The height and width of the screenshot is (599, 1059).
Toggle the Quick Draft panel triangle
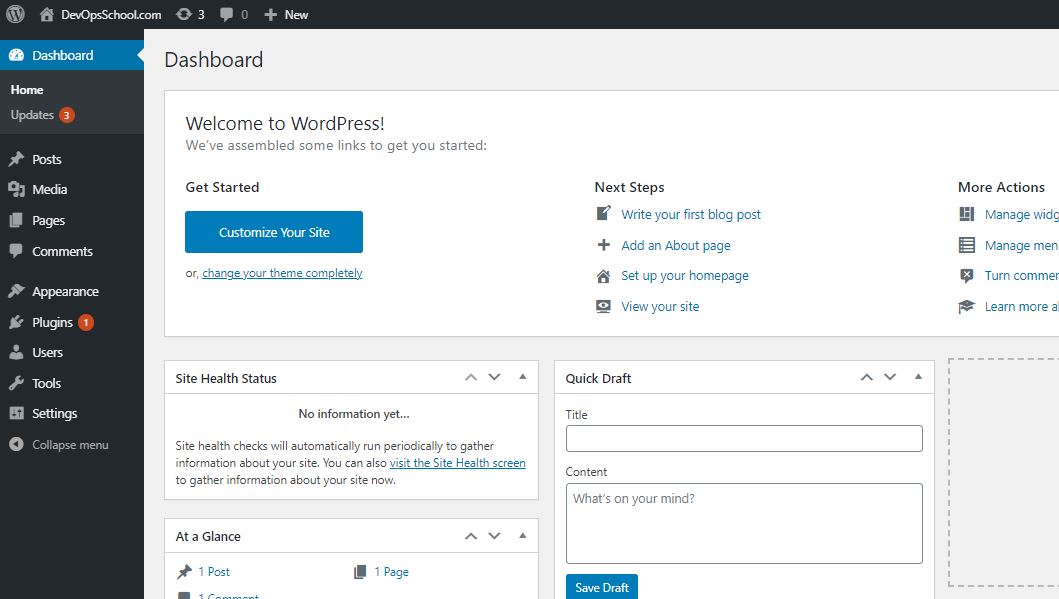tap(917, 377)
